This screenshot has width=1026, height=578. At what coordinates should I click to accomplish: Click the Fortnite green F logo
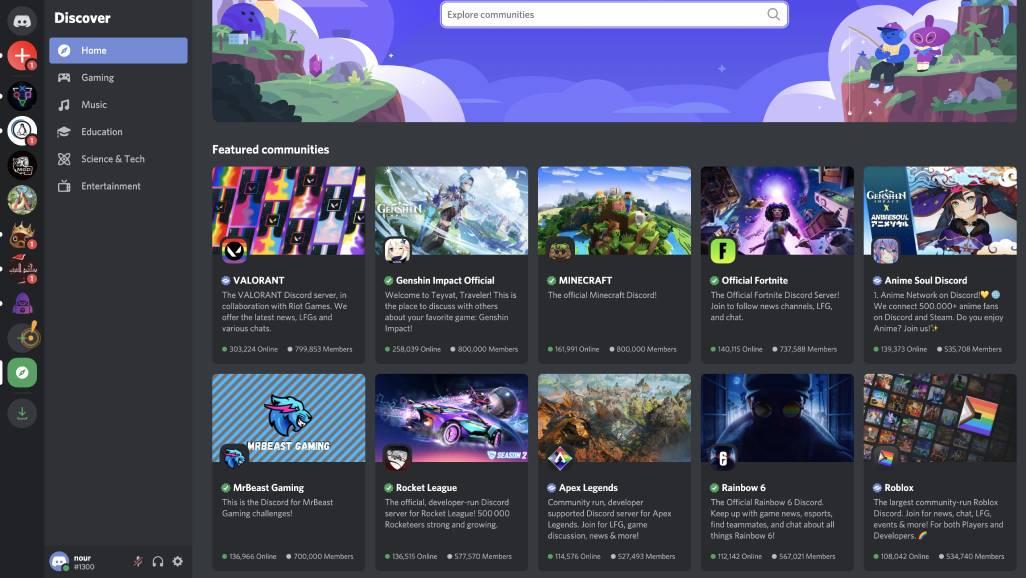pyautogui.click(x=722, y=250)
